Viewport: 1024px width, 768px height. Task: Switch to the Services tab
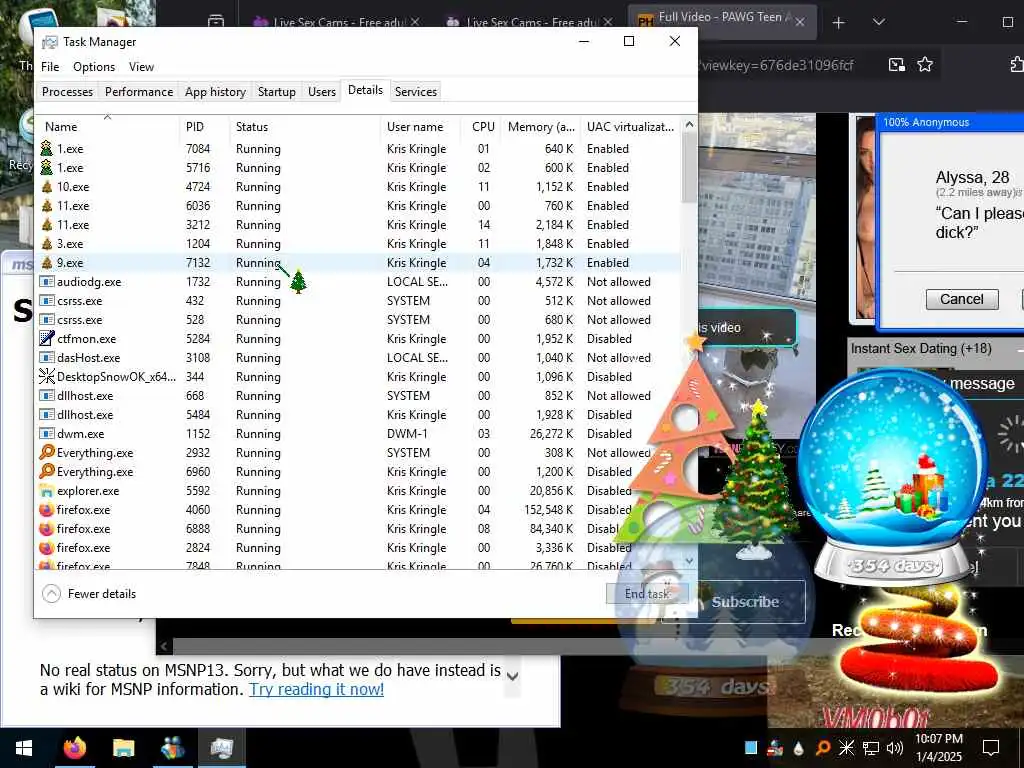416,91
